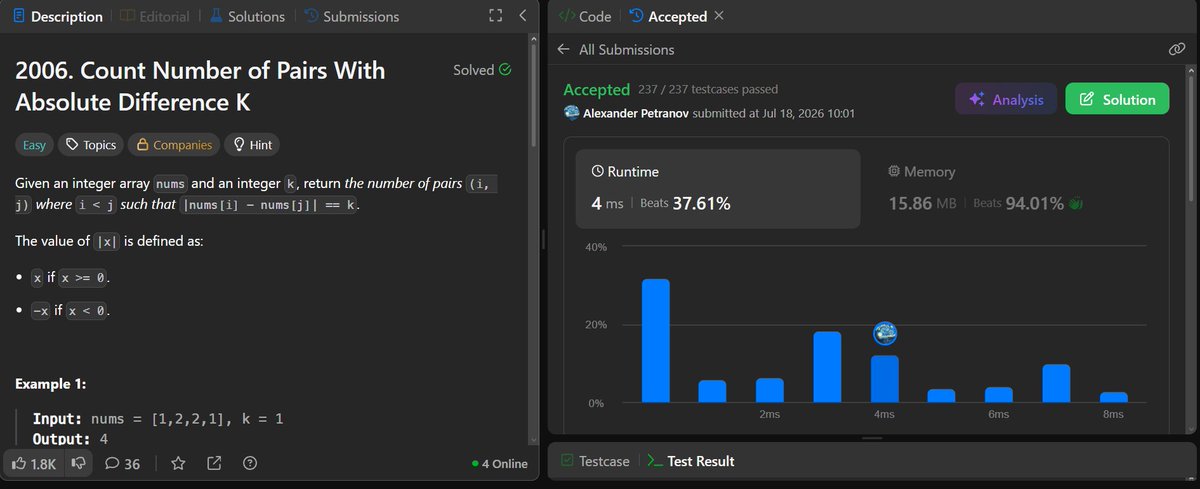Screen dimensions: 1200x489
Task: Reveal the Hint
Action: pyautogui.click(x=253, y=145)
